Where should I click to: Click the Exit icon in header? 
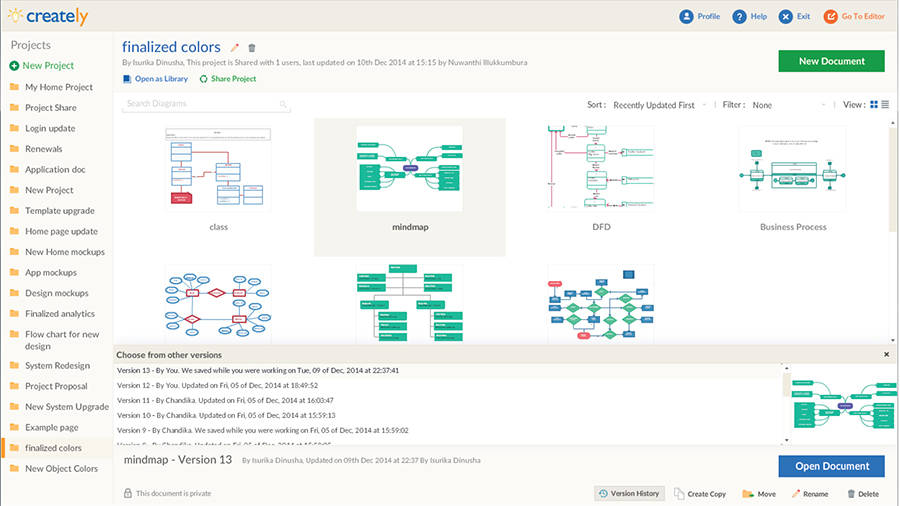click(x=786, y=16)
